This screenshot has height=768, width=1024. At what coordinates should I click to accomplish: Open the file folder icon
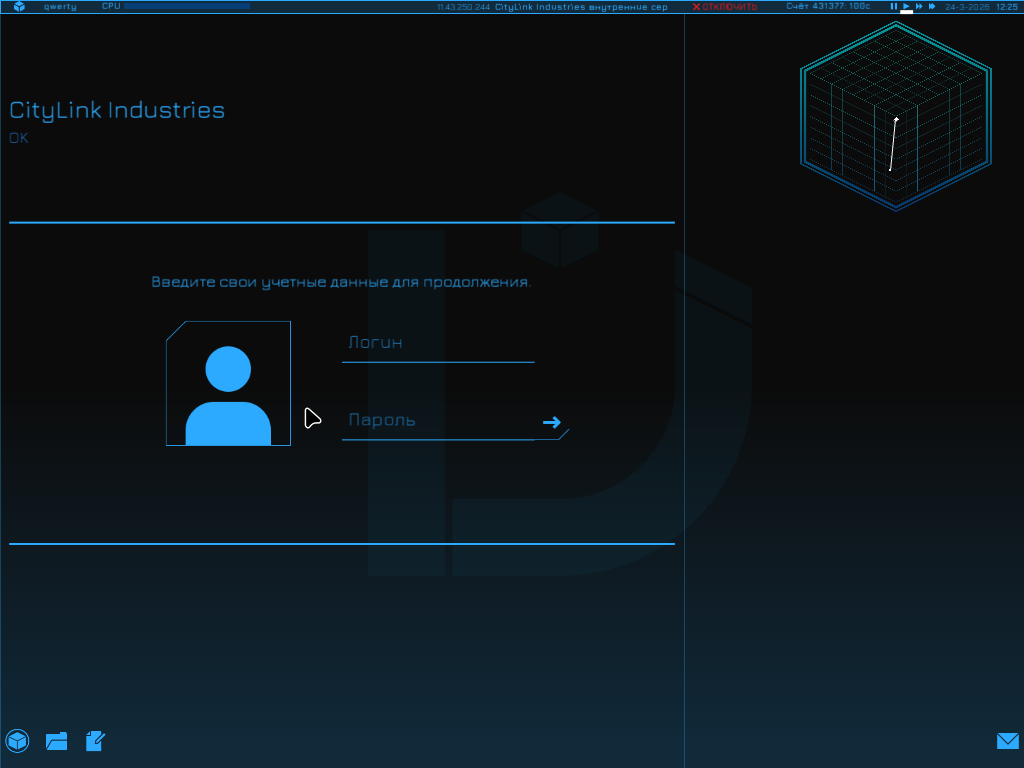[57, 741]
